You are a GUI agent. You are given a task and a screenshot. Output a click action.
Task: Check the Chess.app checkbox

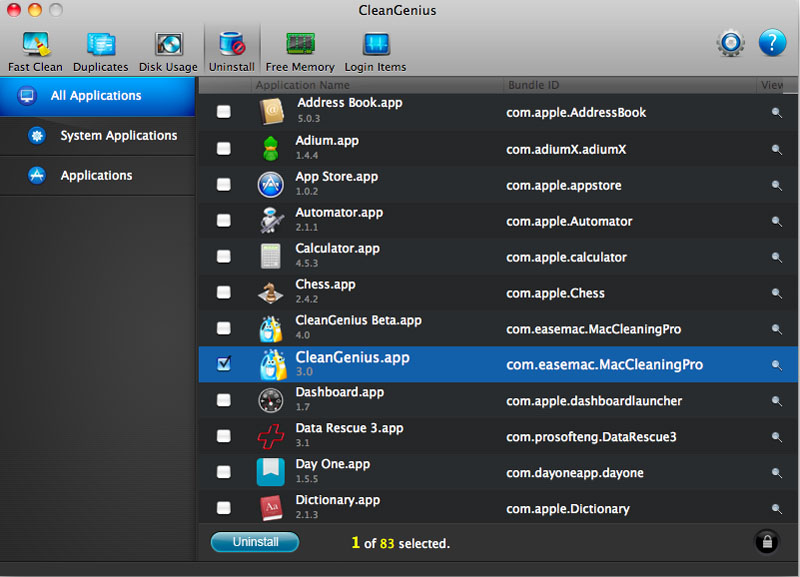click(x=223, y=292)
